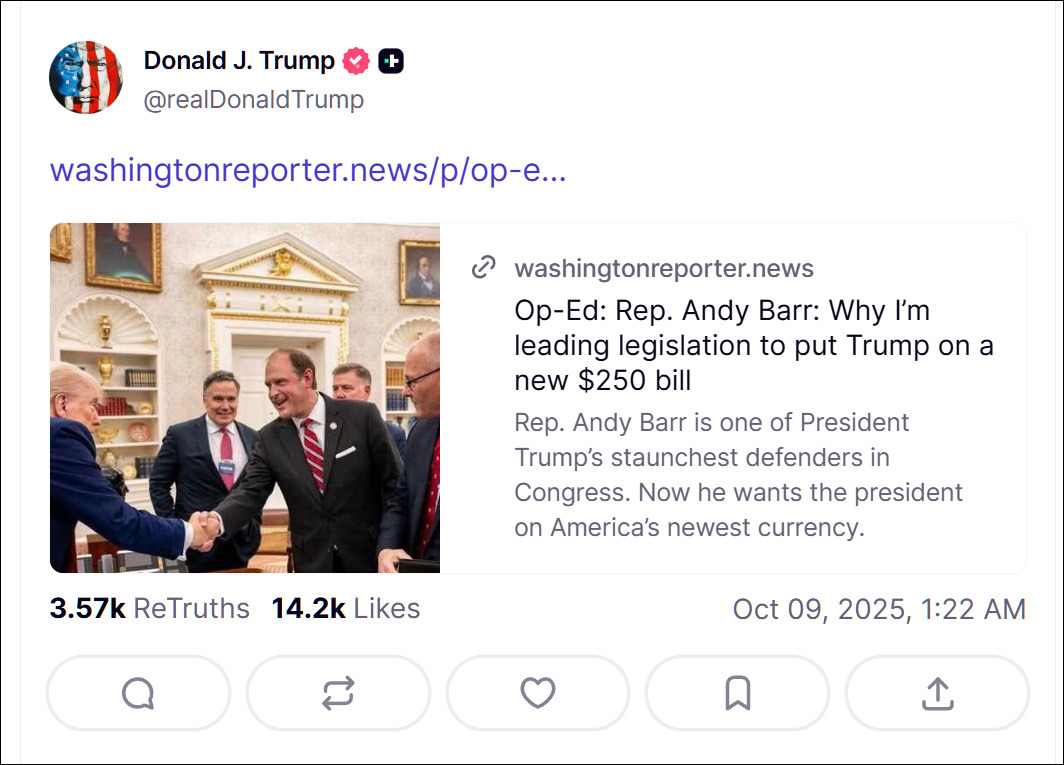Click the red verified checkmark badge
The height and width of the screenshot is (765, 1064).
[x=356, y=61]
